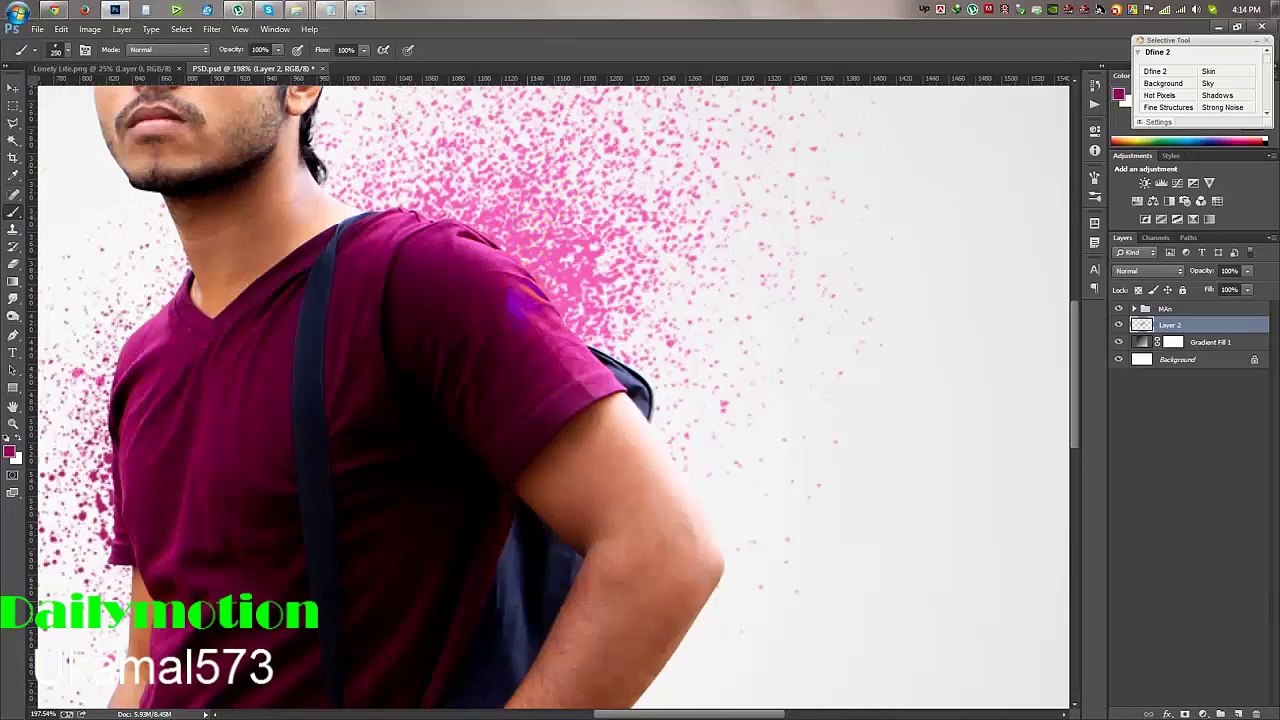Hide the MAn group layer

coord(1119,309)
